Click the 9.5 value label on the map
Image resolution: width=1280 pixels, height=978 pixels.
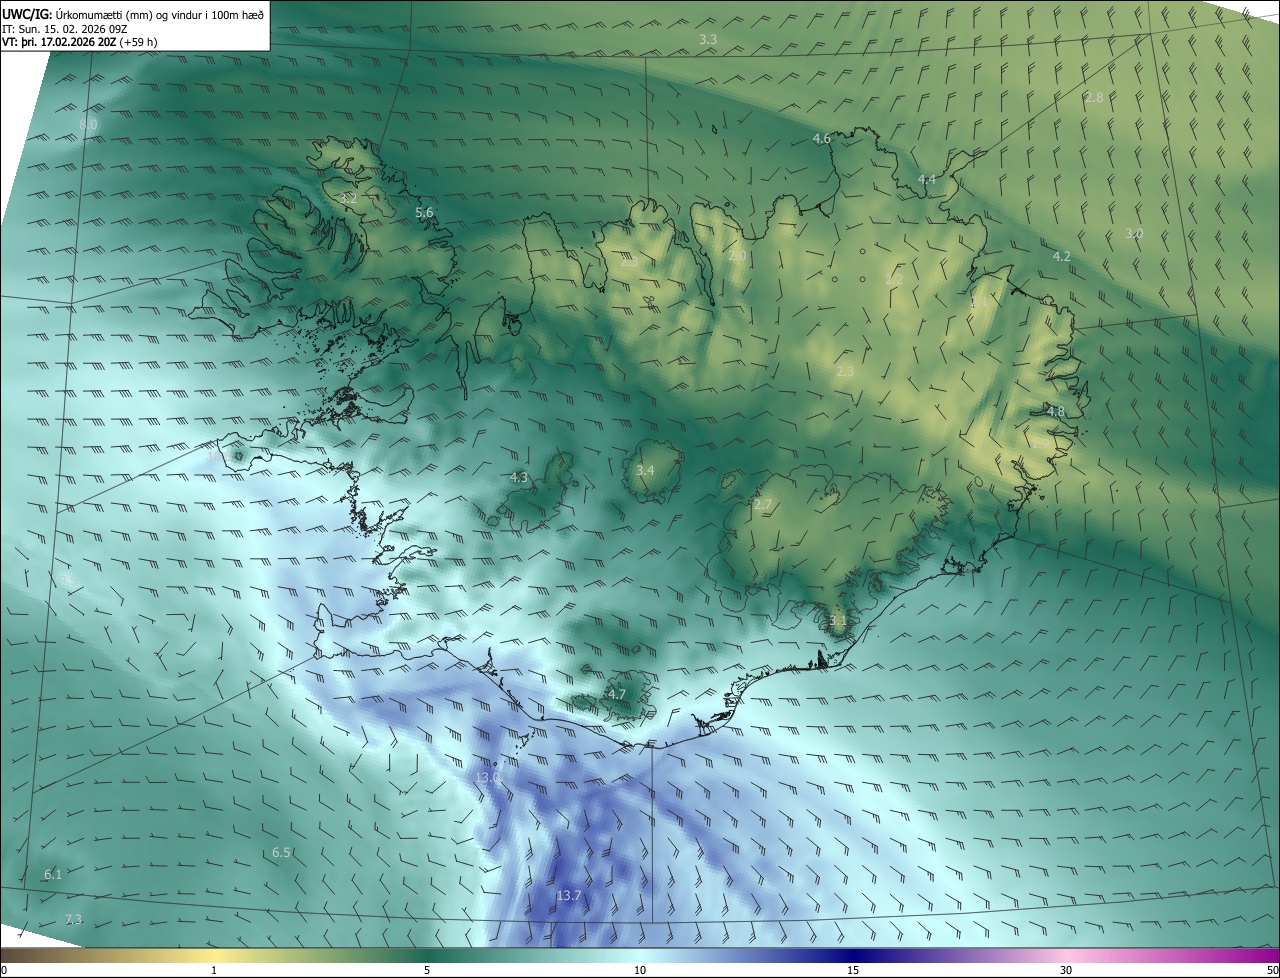point(69,580)
